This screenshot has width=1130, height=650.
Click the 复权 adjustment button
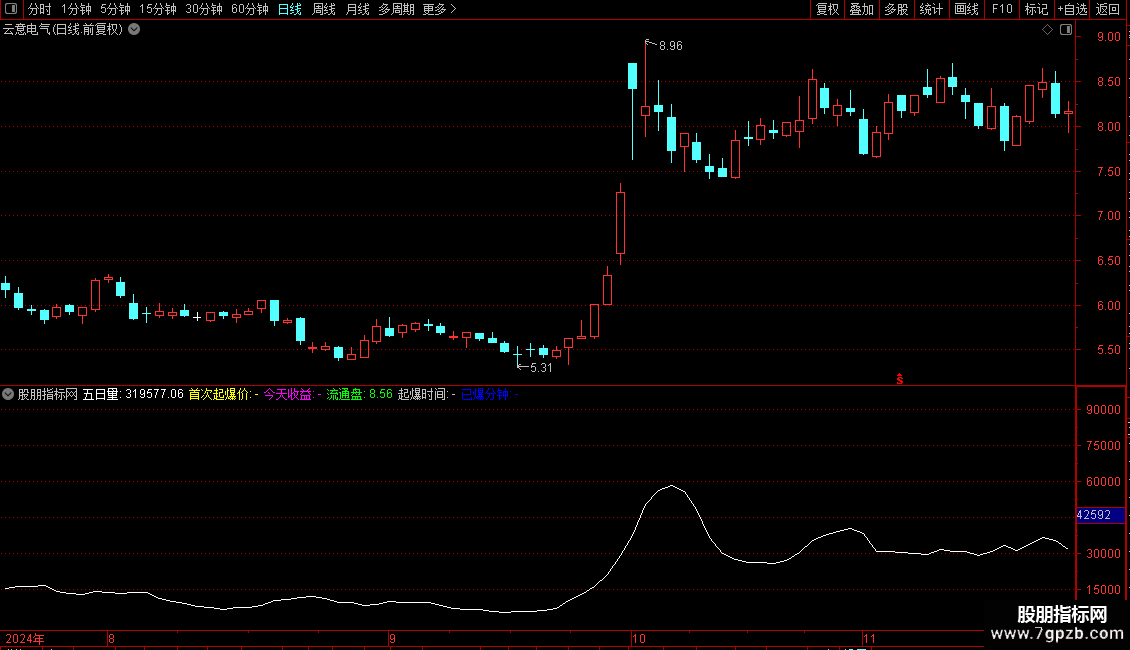click(x=827, y=9)
